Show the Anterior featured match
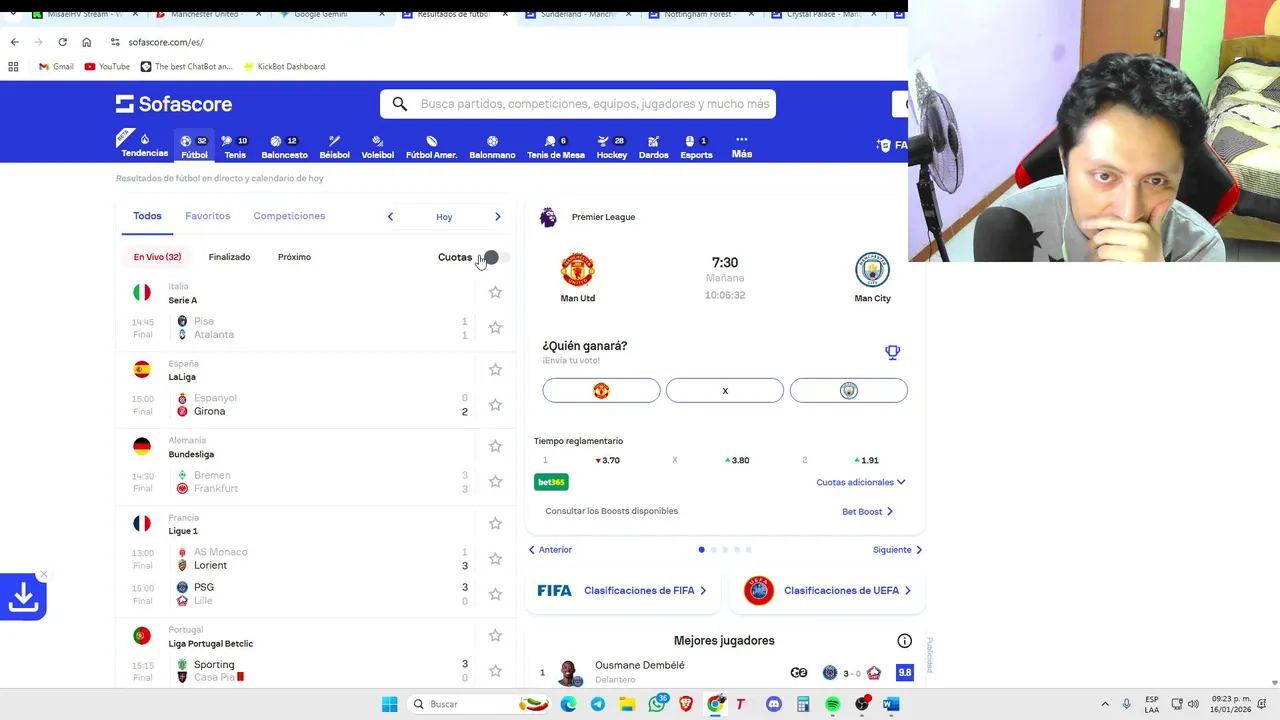This screenshot has height=720, width=1280. click(550, 550)
